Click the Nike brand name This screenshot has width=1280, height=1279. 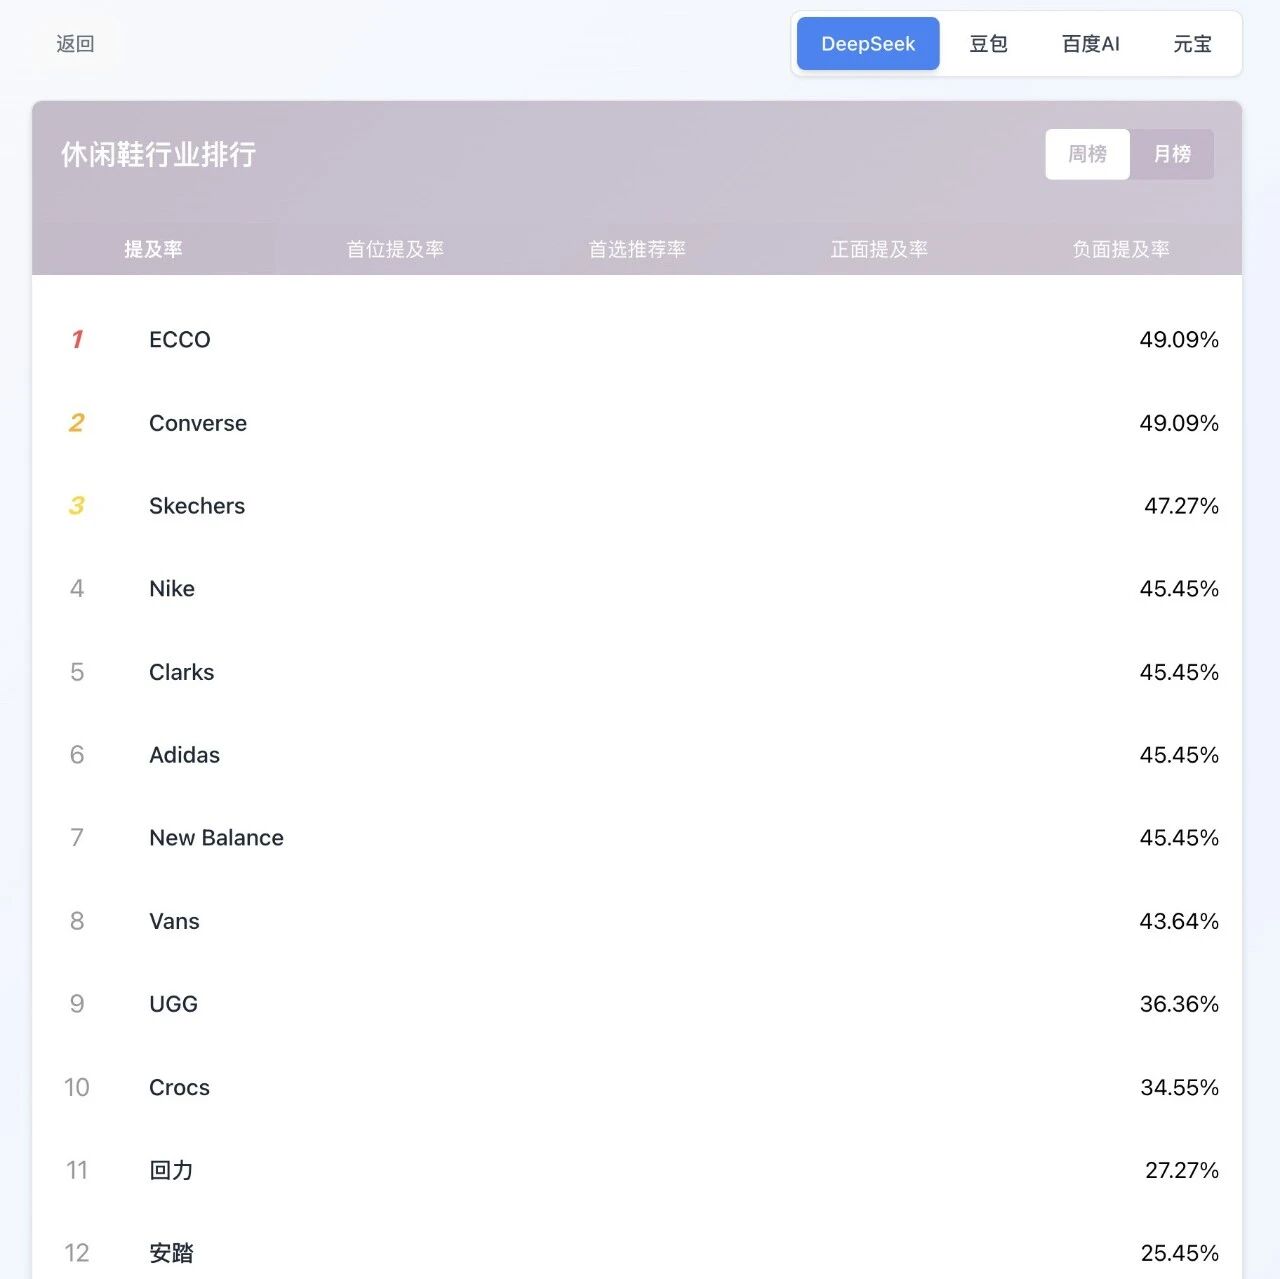click(x=172, y=589)
